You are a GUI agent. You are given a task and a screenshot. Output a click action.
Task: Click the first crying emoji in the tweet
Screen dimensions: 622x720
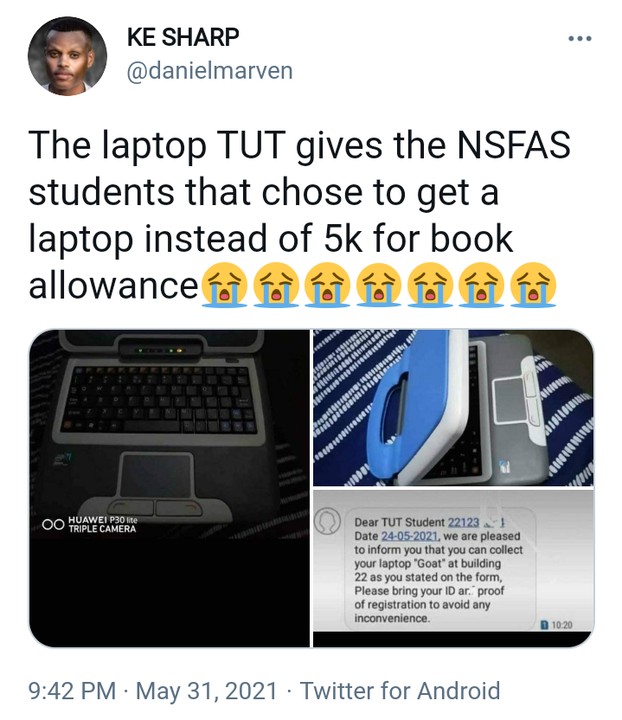coord(224,285)
